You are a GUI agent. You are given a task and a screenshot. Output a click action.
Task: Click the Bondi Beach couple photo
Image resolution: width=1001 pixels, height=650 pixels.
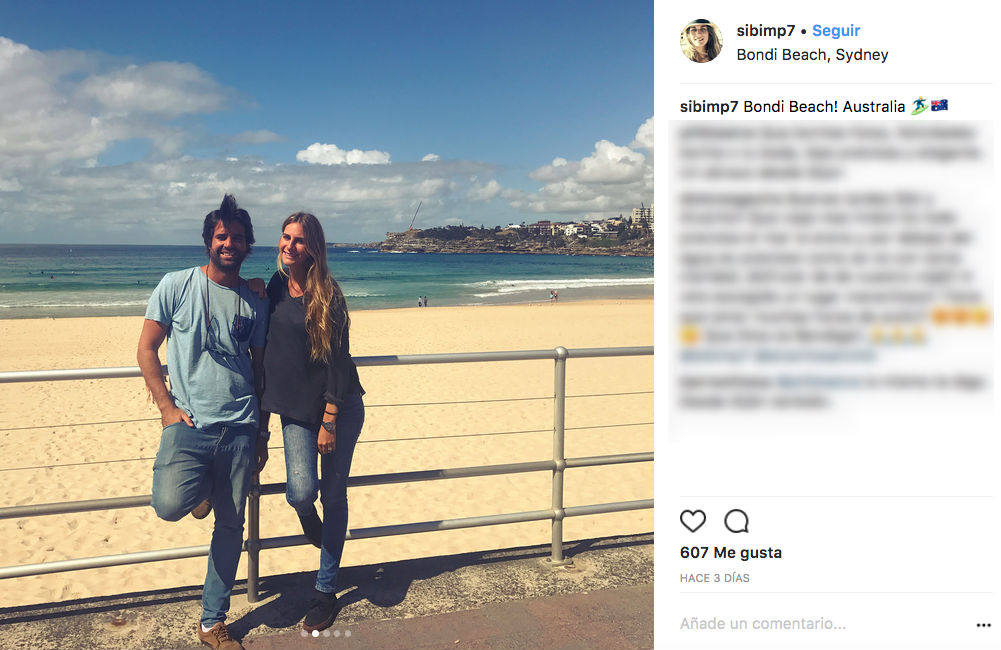(x=327, y=325)
